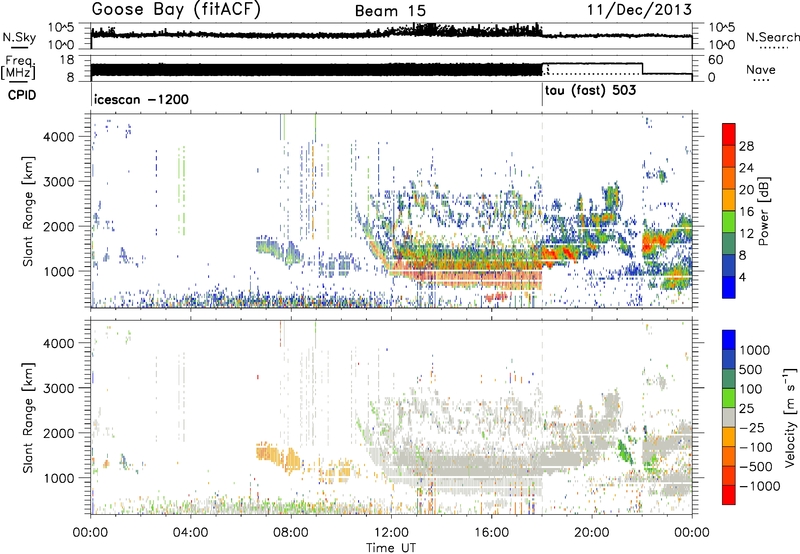Pick the red top segment of Power colorbar
The height and width of the screenshot is (554, 800).
(x=729, y=134)
